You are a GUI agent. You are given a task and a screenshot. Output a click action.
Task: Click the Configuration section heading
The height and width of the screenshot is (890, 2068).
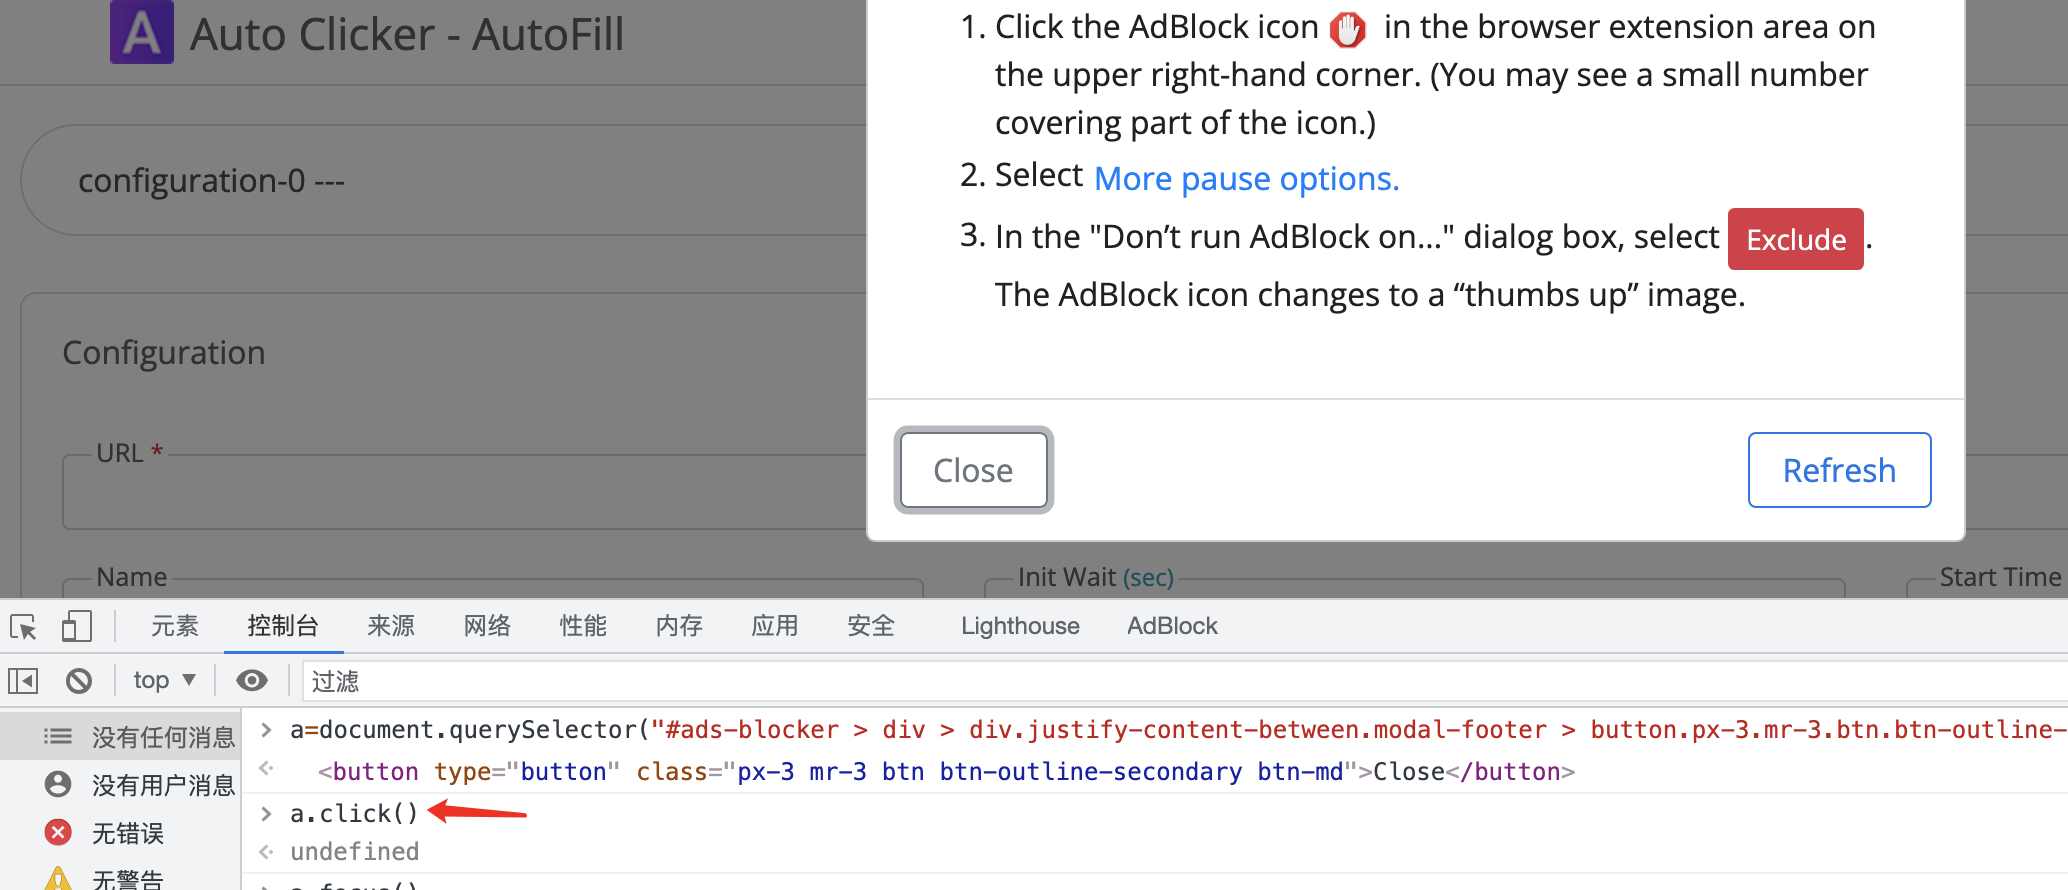[164, 353]
